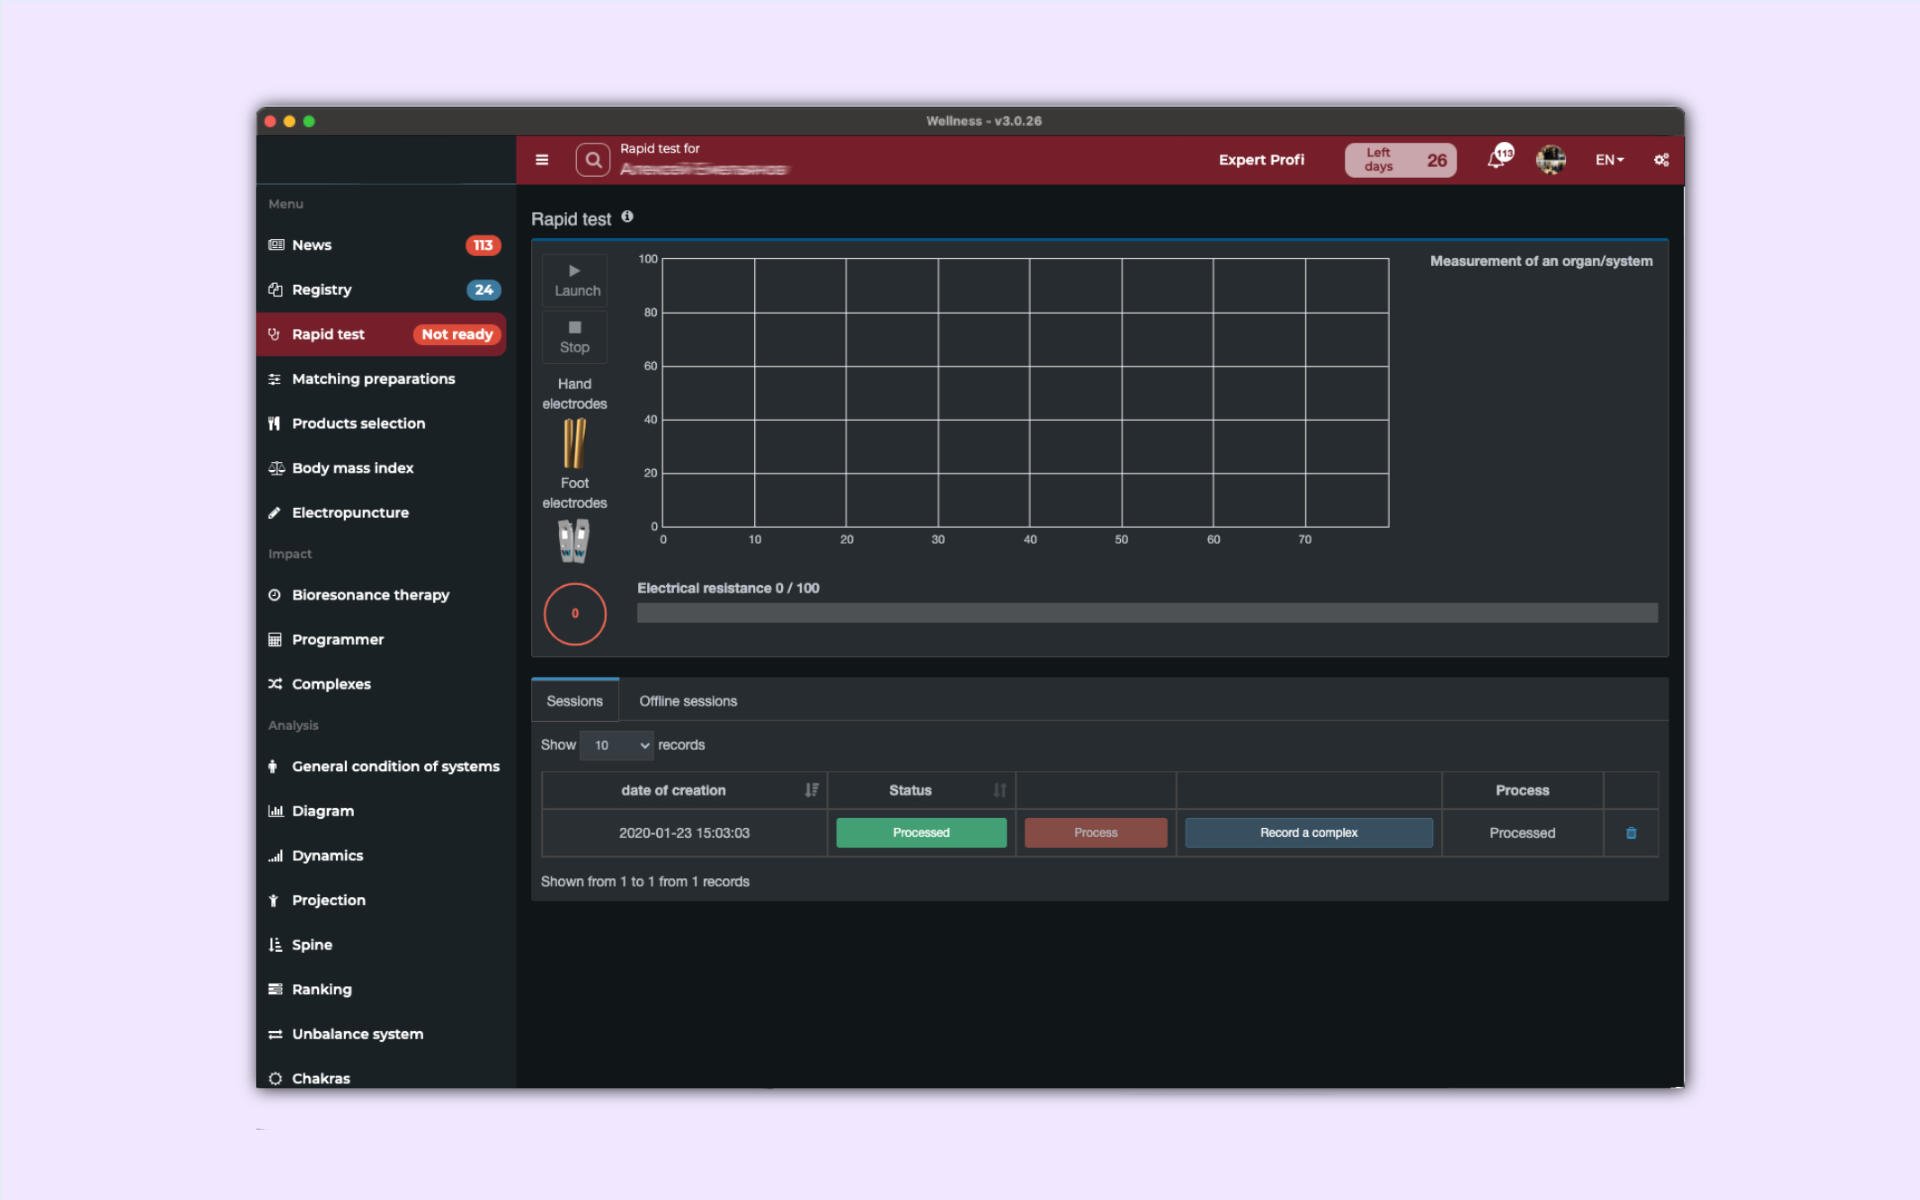Screen dimensions: 1920x1200
Task: Select session date 2020-01-23 15:03:03
Action: (684, 833)
